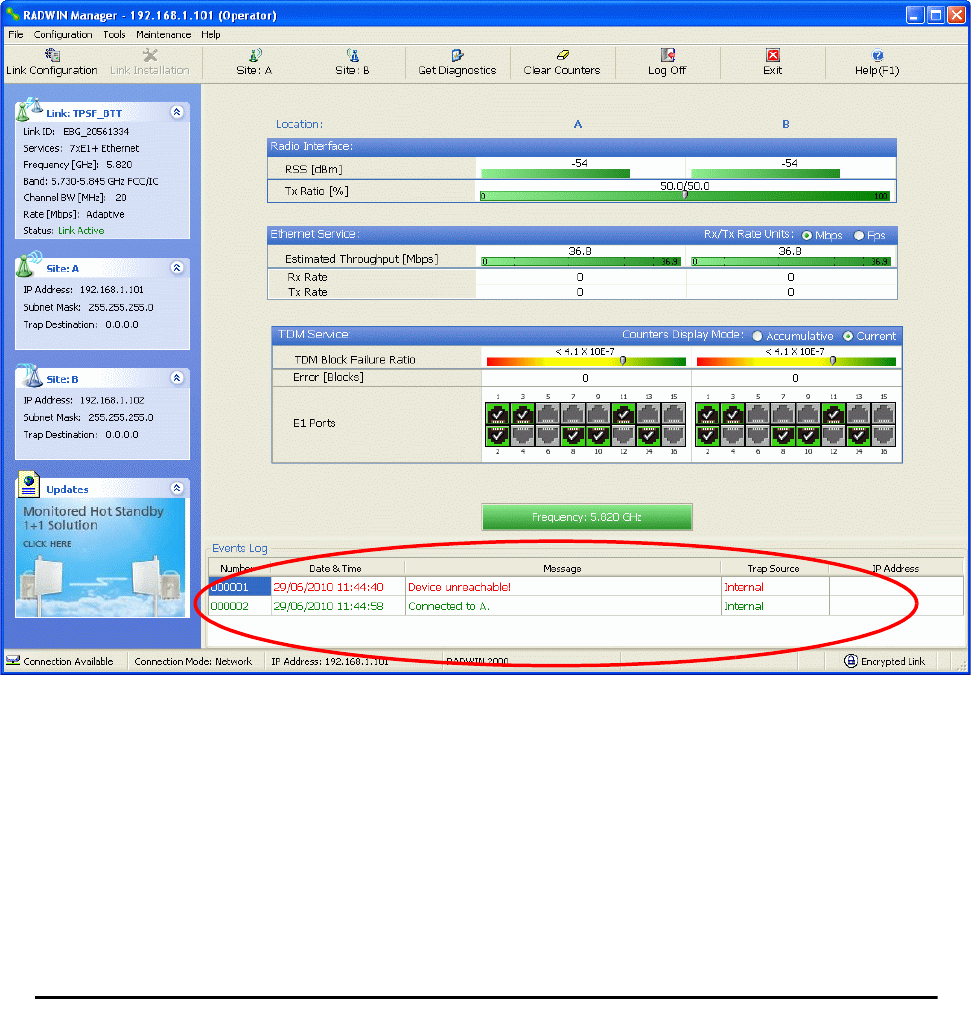Screen dimensions: 971x1015
Task: Select Site B E1 port 15
Action: [x=884, y=414]
